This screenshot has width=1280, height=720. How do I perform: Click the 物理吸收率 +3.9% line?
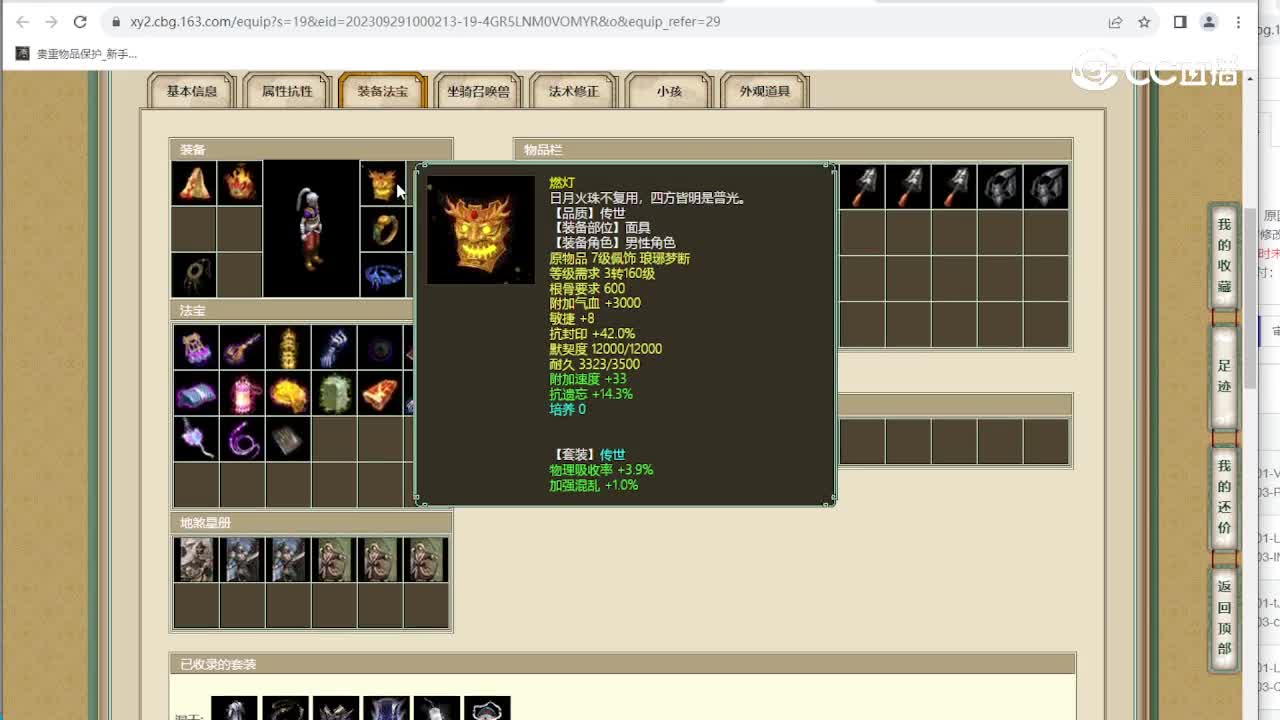pyautogui.click(x=601, y=470)
